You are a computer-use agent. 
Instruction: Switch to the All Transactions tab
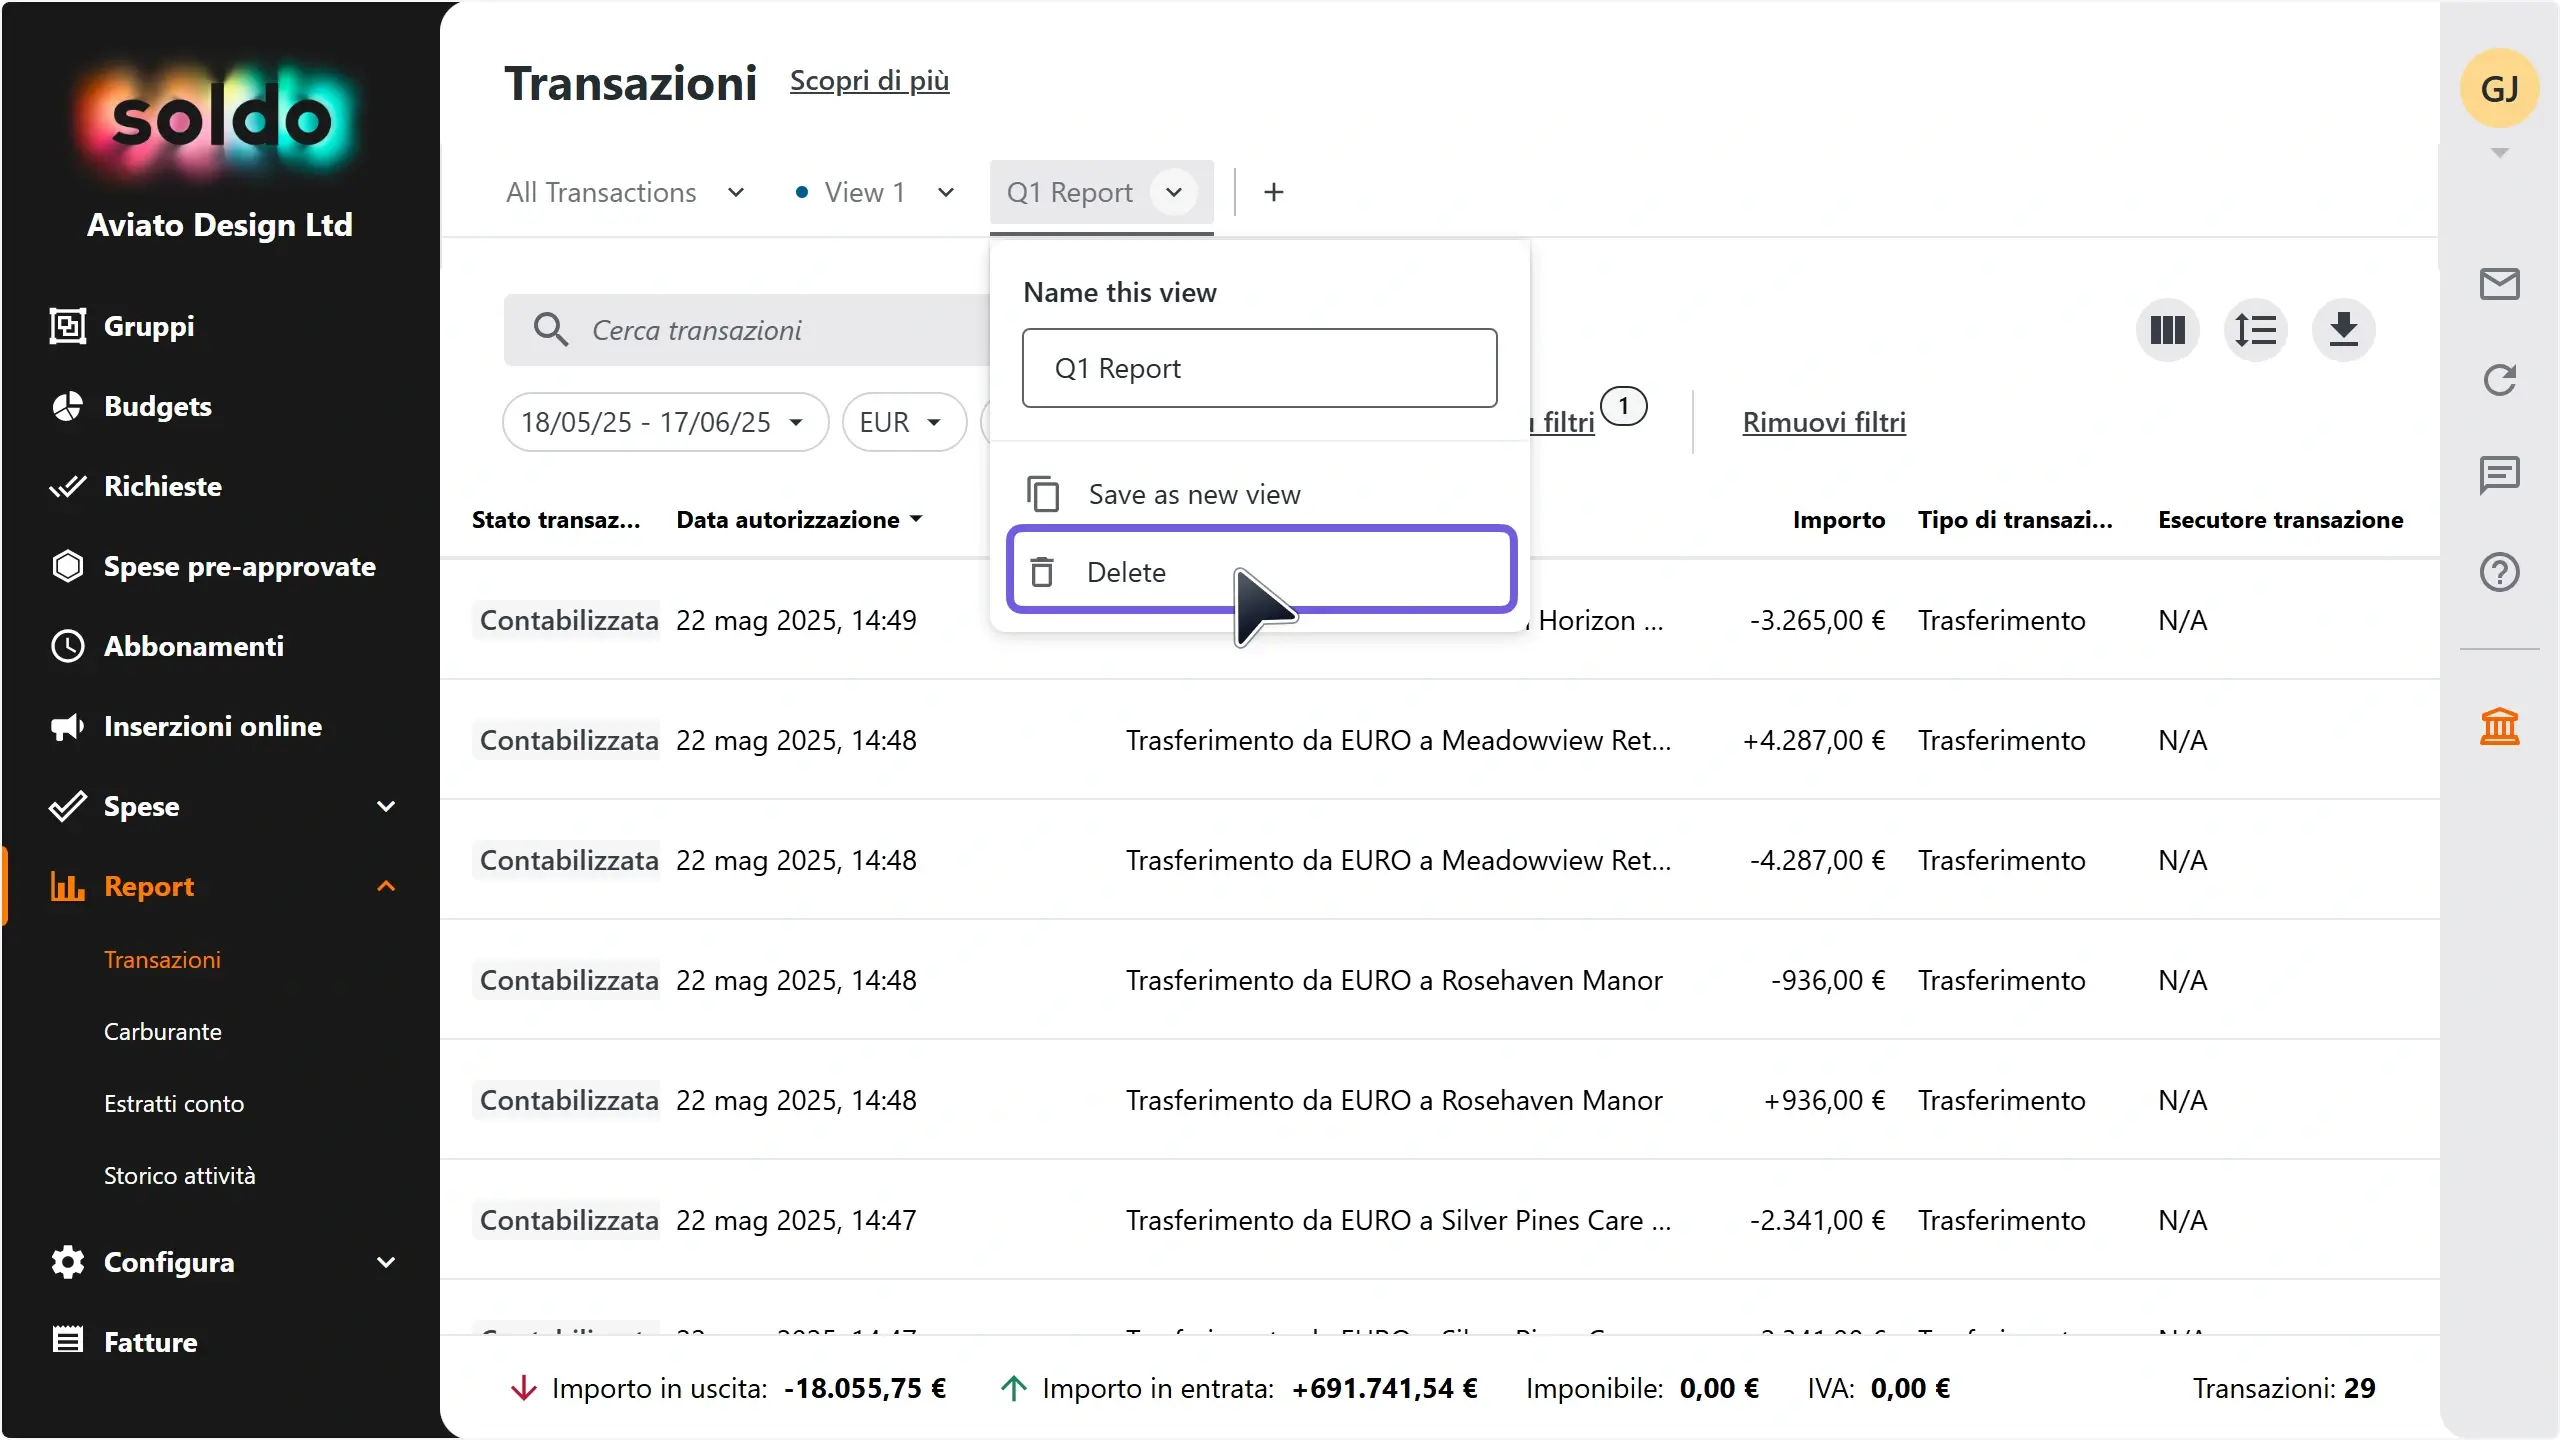pos(601,192)
